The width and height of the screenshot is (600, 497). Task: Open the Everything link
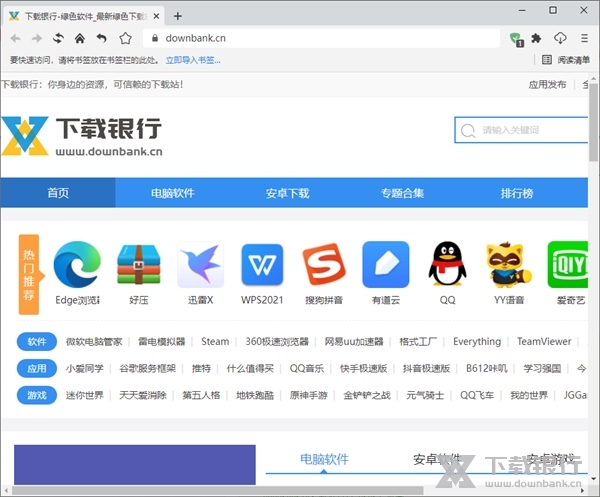(x=477, y=341)
